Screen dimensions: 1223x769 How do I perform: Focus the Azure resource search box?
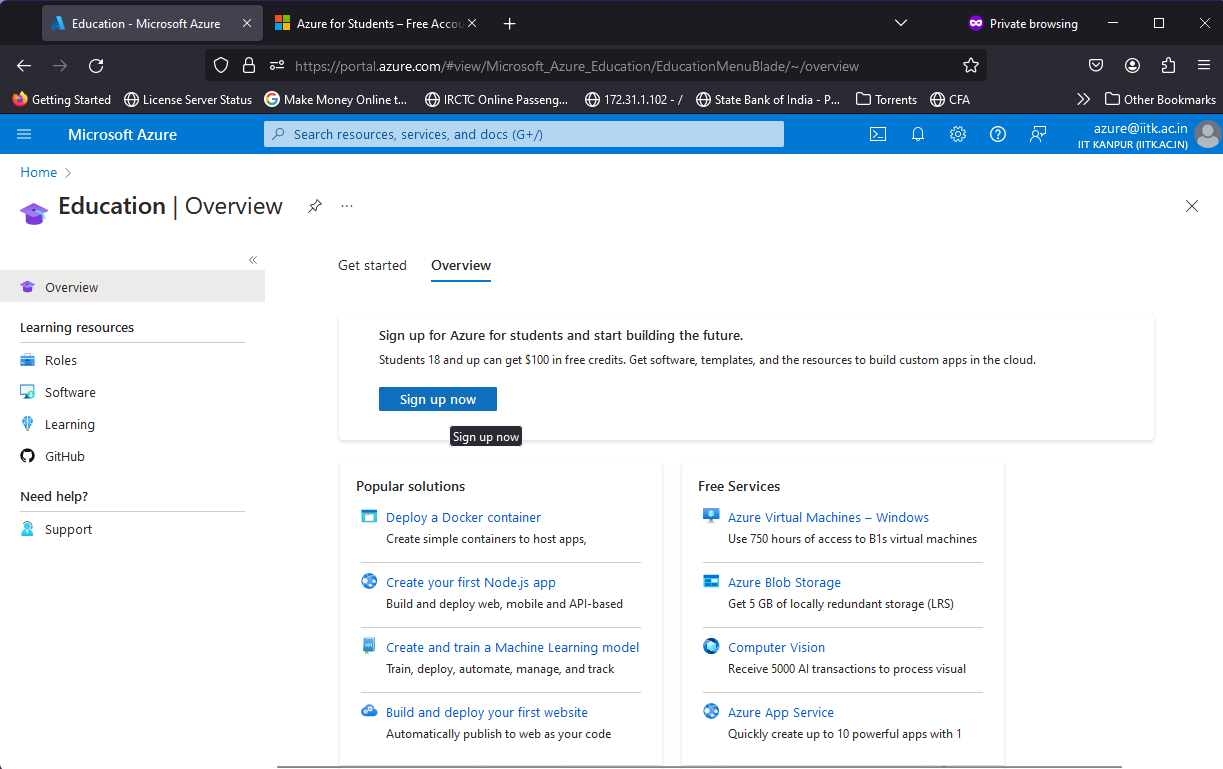(523, 134)
